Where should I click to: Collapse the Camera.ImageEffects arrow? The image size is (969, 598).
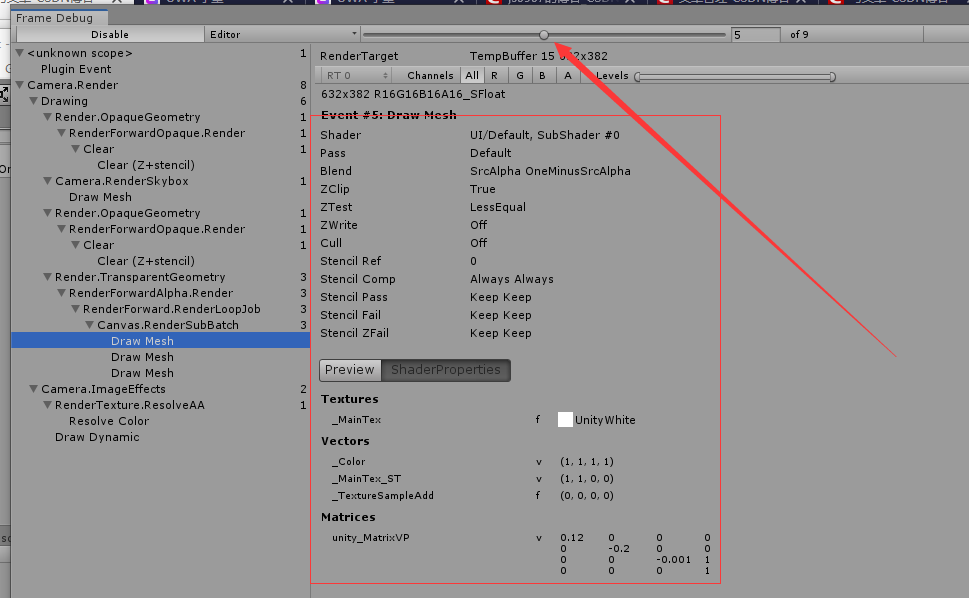(33, 389)
